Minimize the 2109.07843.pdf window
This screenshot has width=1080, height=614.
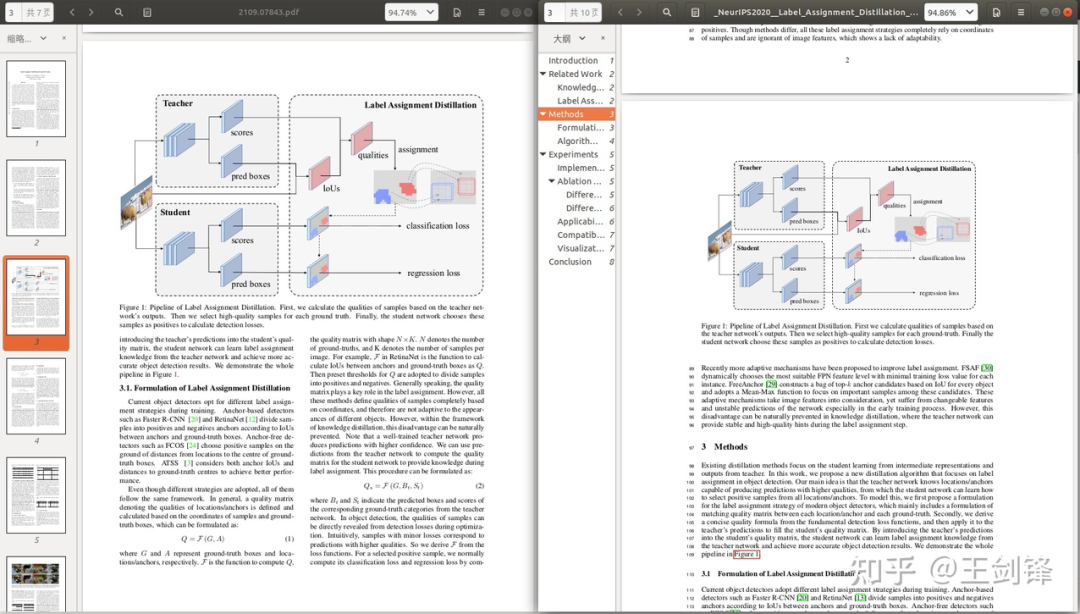click(505, 12)
